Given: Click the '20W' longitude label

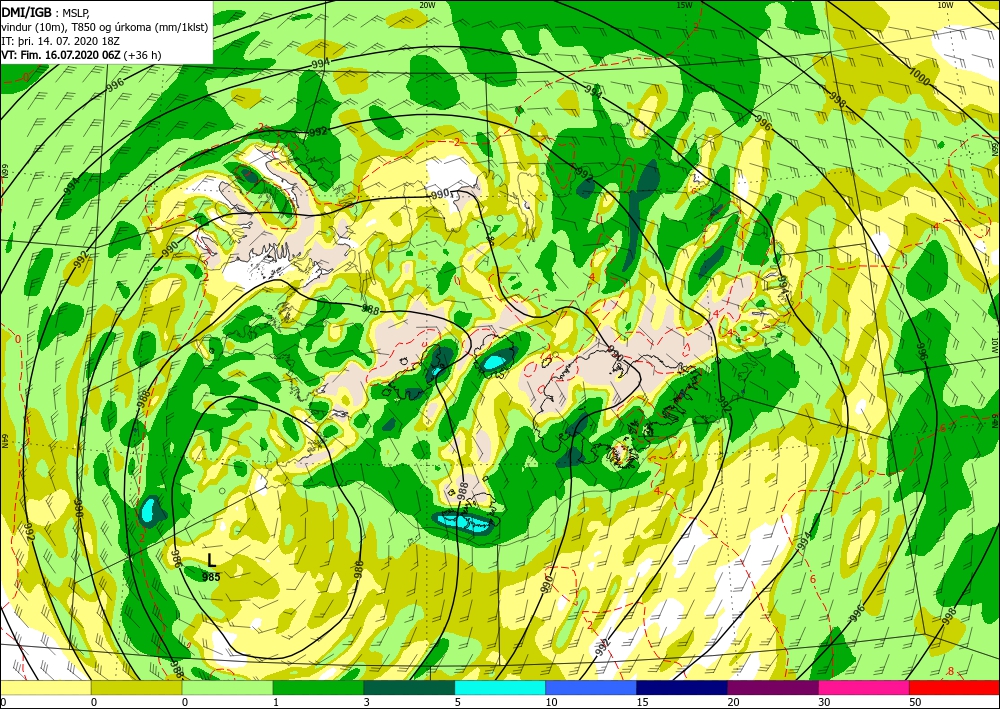Looking at the screenshot, I should tap(427, 5).
